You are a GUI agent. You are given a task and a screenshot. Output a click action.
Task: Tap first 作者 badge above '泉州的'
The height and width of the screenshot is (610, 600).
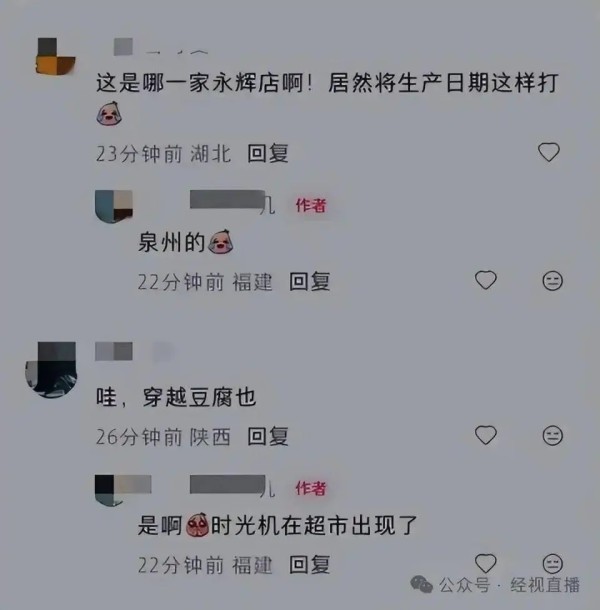click(311, 205)
